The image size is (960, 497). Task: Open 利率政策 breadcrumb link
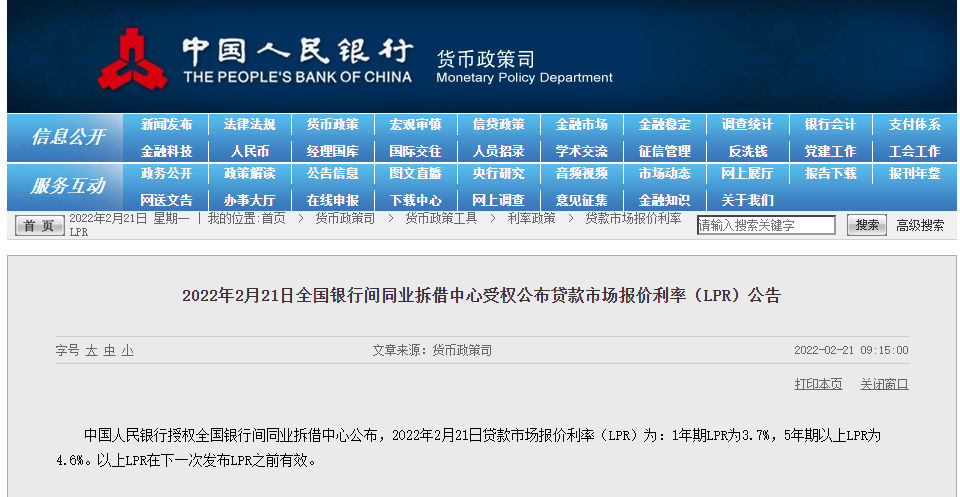click(x=531, y=219)
